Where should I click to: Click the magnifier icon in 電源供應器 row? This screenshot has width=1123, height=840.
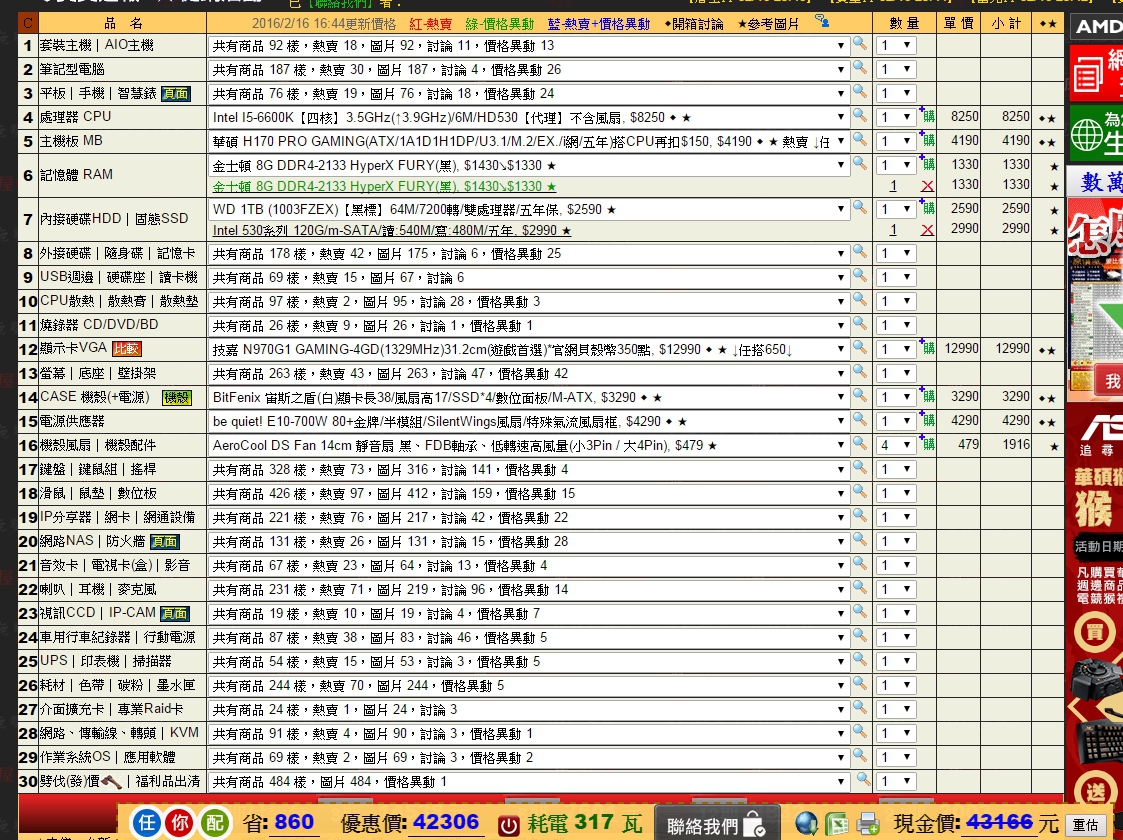click(x=859, y=420)
